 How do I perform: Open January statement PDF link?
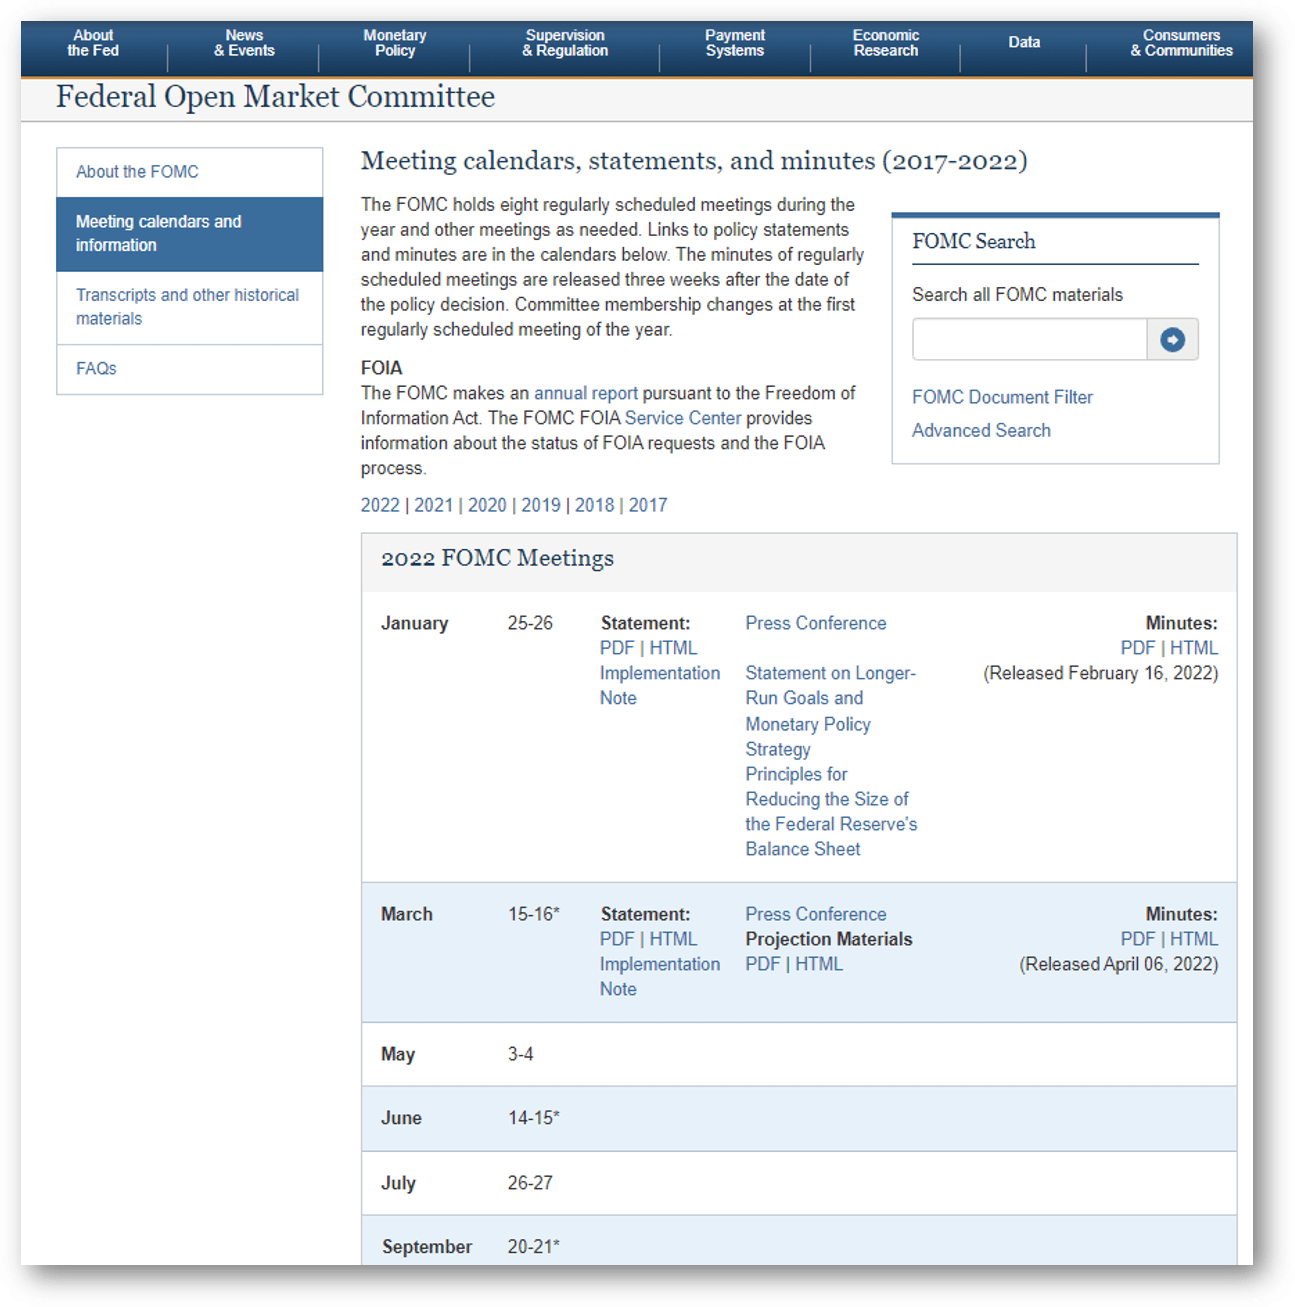[616, 648]
